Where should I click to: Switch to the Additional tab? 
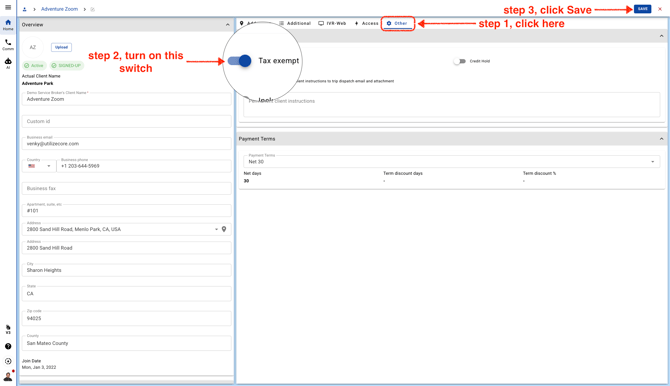coord(295,24)
